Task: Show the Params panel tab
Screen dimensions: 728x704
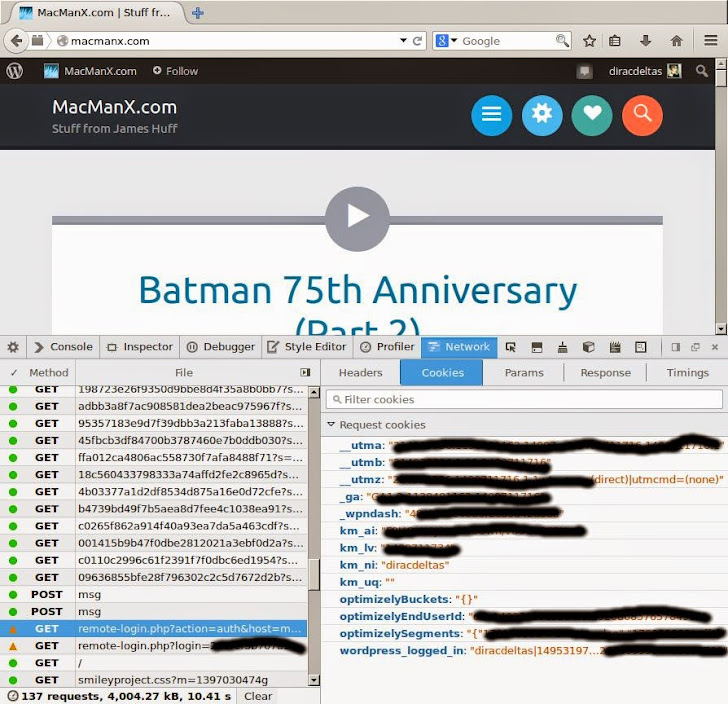Action: click(x=524, y=372)
